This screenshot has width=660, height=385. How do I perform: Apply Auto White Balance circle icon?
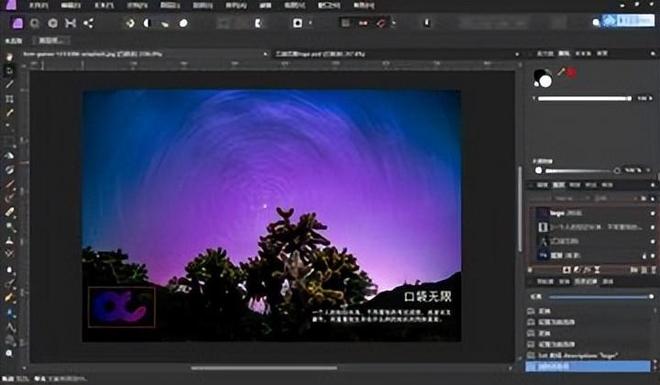184,23
